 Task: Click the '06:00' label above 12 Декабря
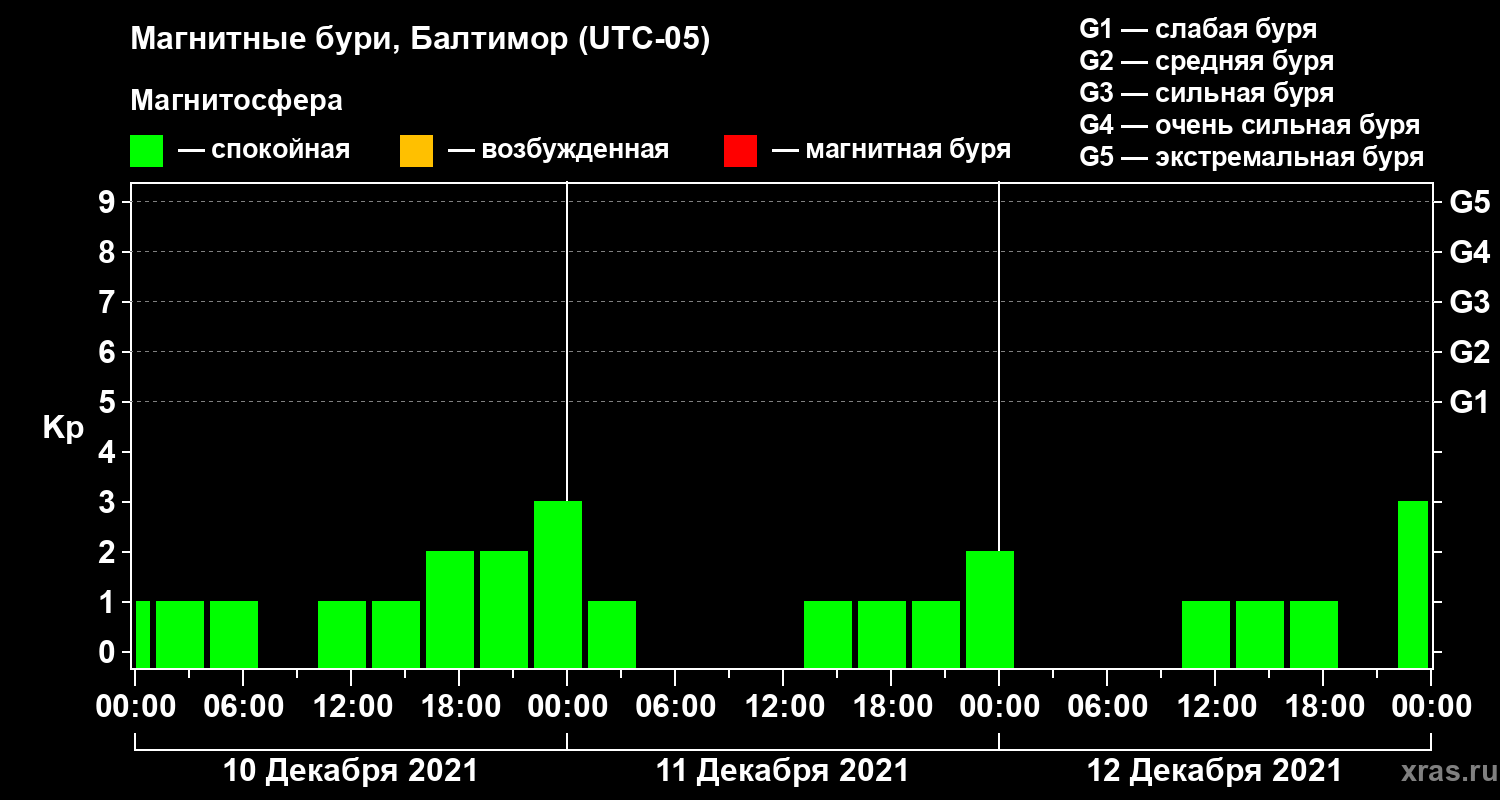1107,706
